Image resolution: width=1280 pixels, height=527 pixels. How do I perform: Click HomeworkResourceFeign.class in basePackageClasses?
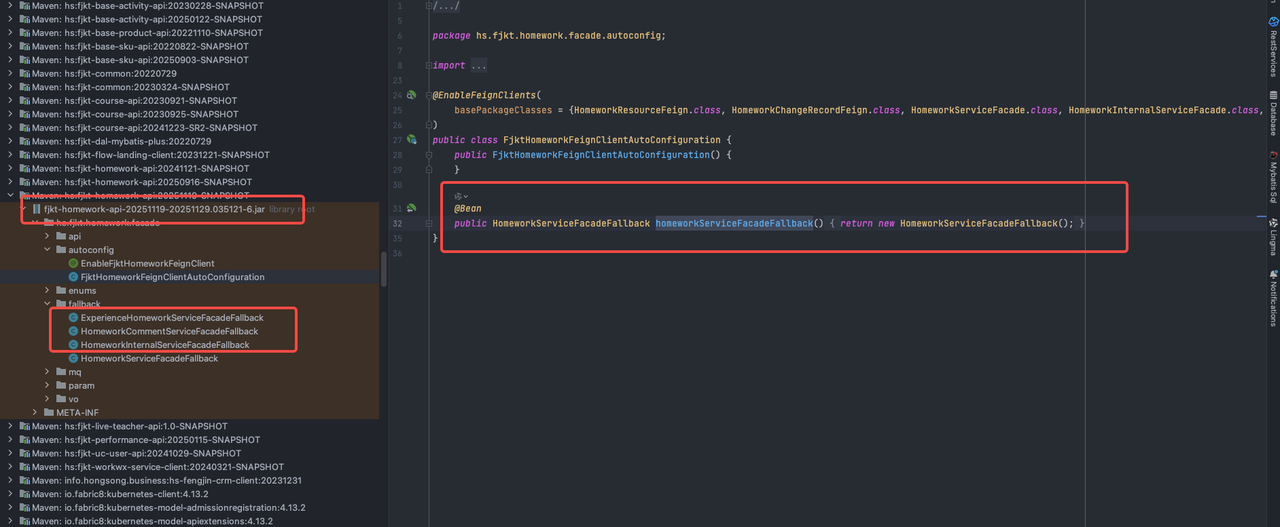pos(650,109)
